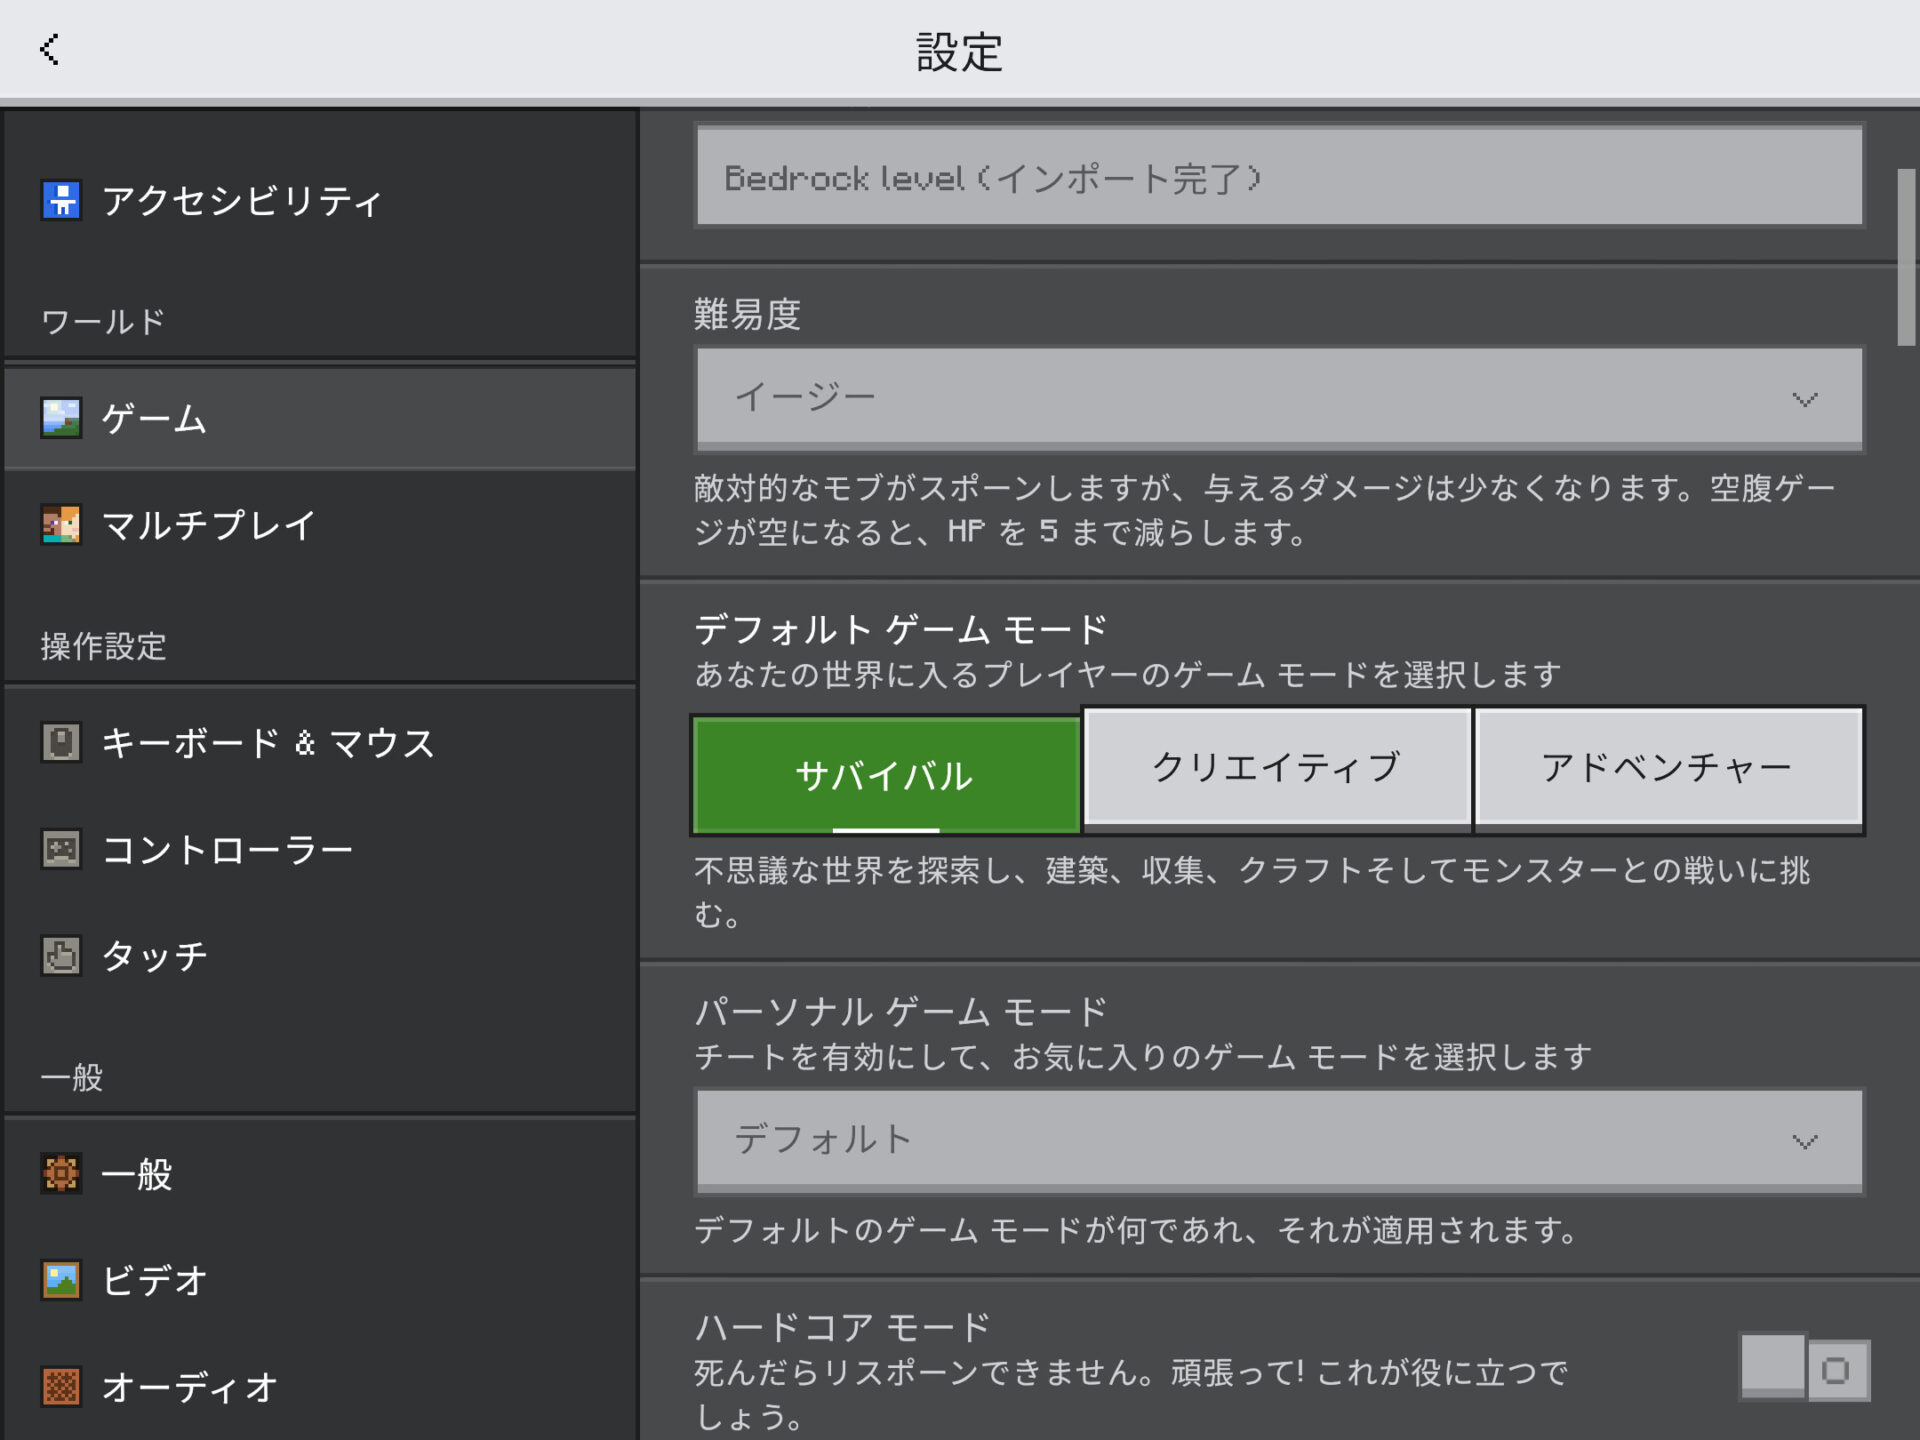Image resolution: width=1920 pixels, height=1440 pixels.
Task: Click the Keyboard & Mouse sidebar icon
Action: [61, 743]
